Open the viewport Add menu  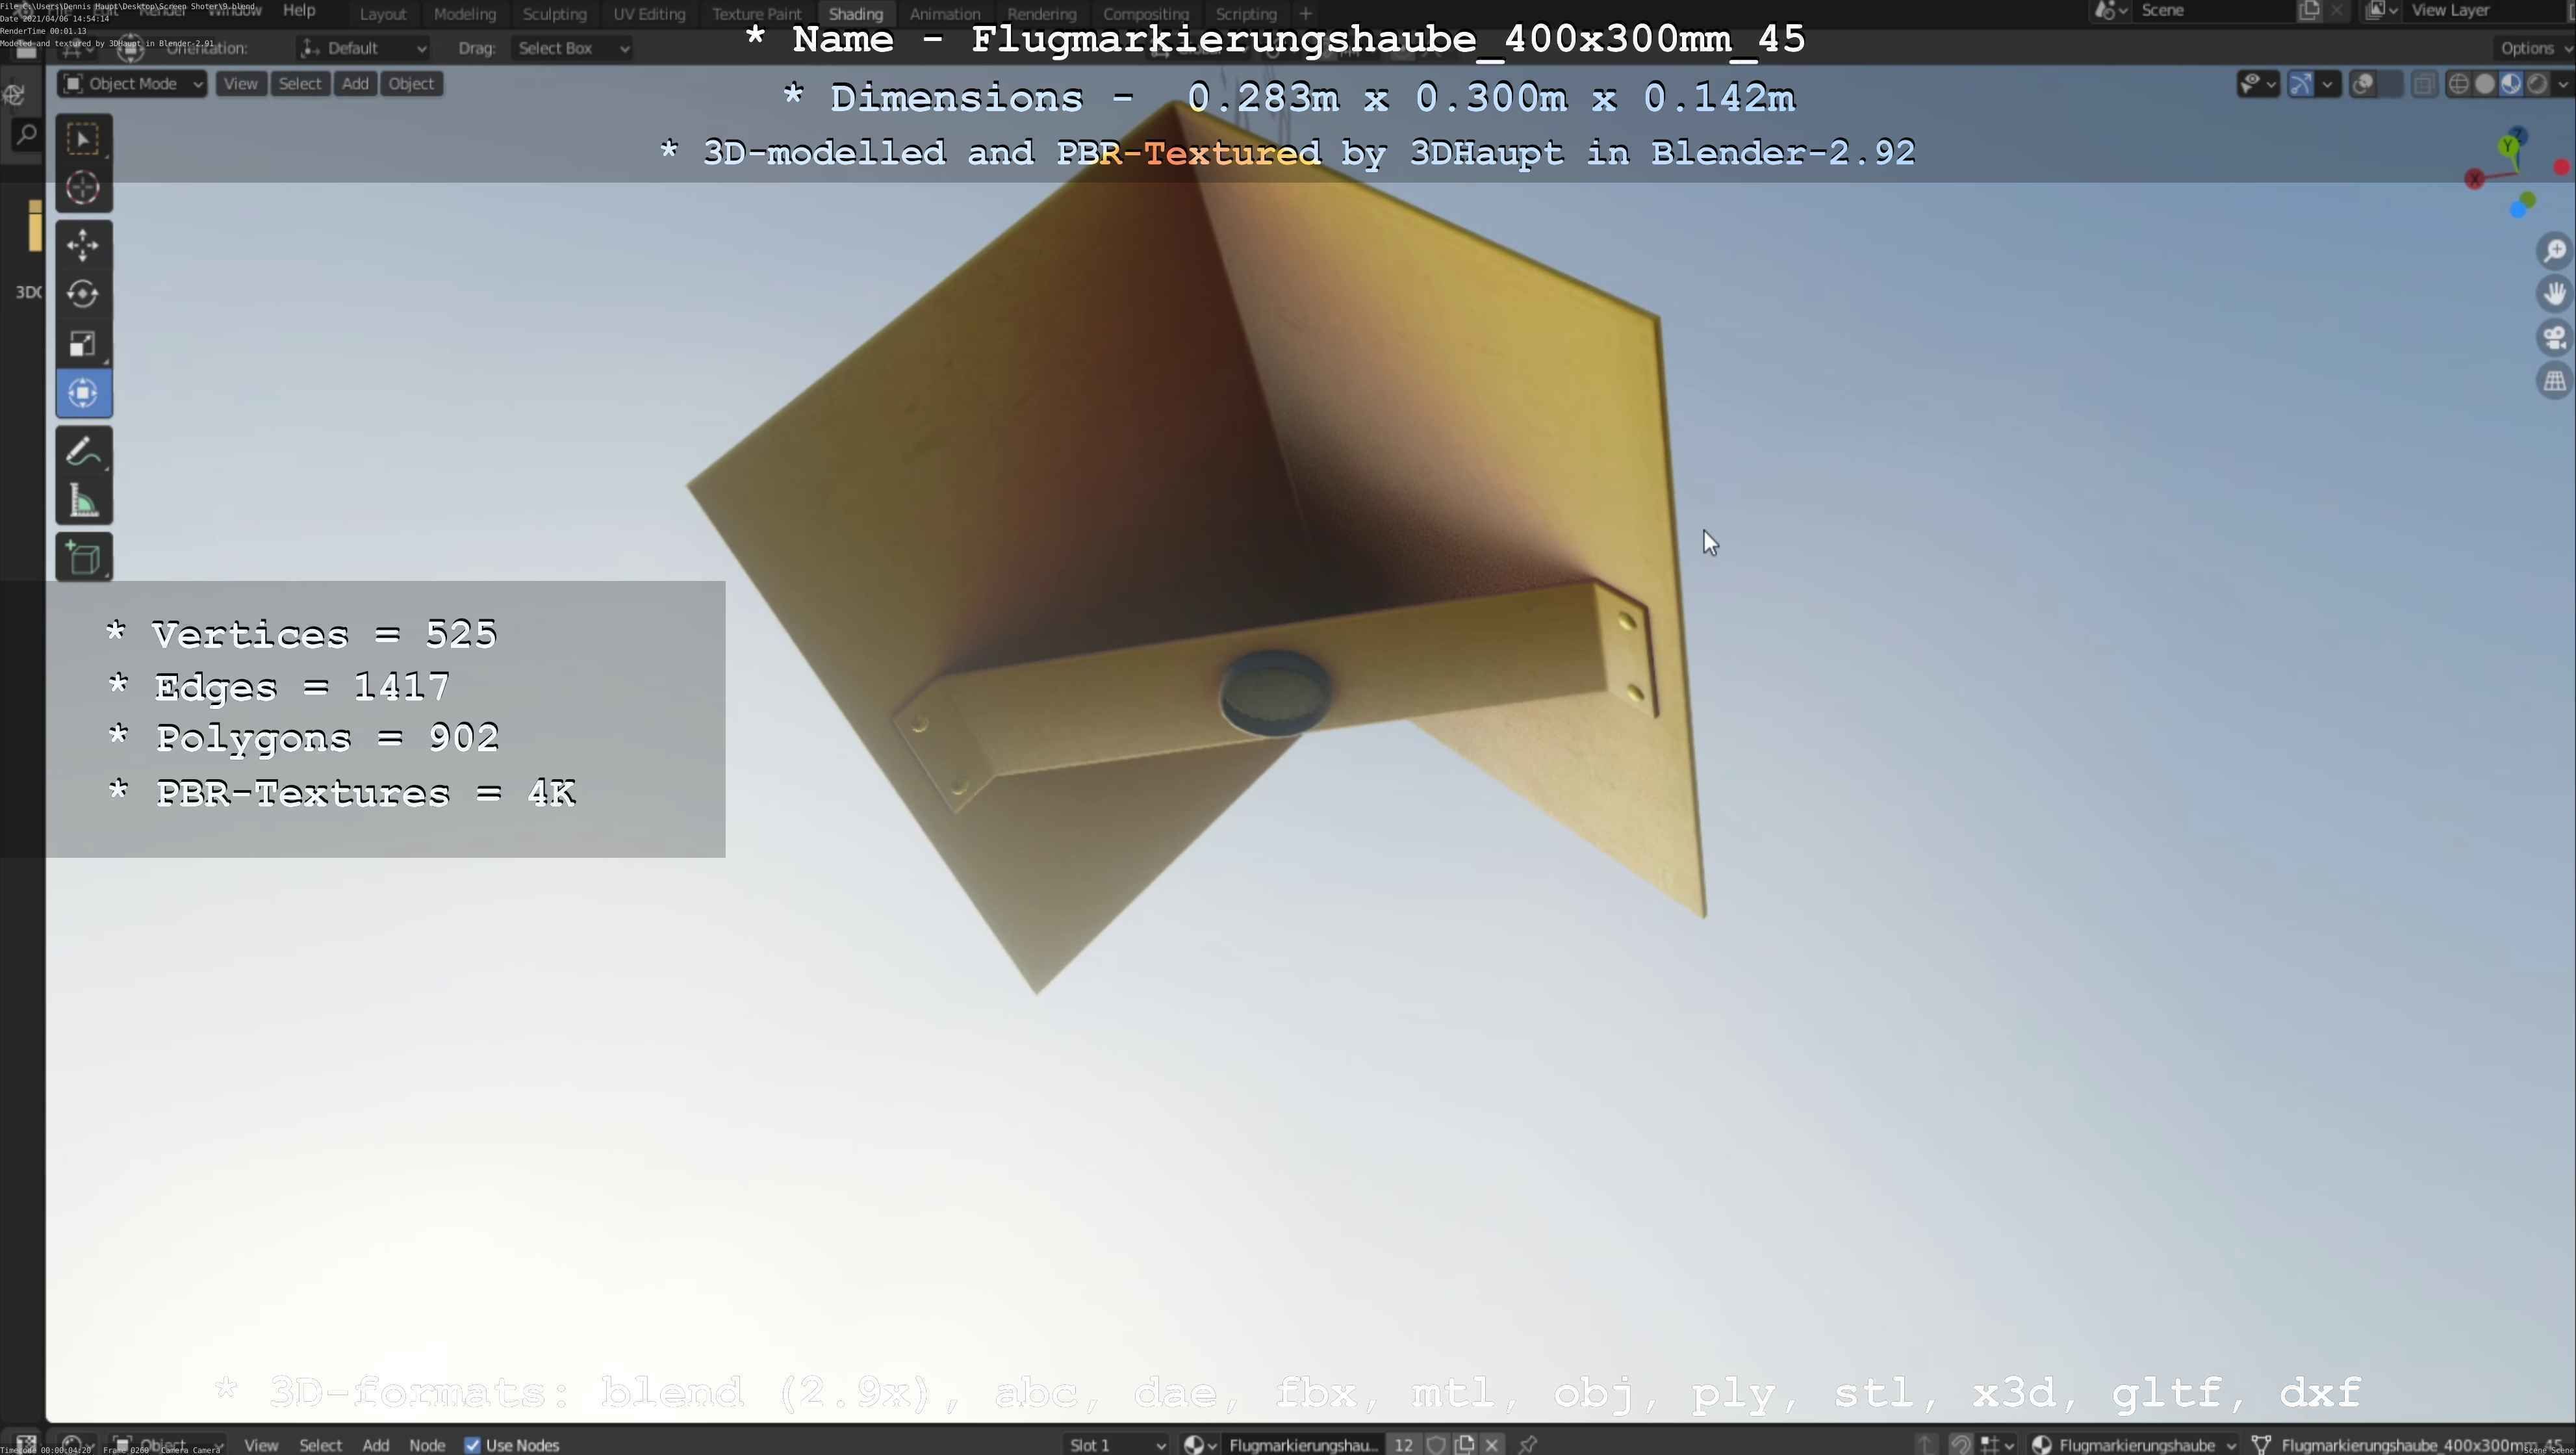tap(355, 84)
